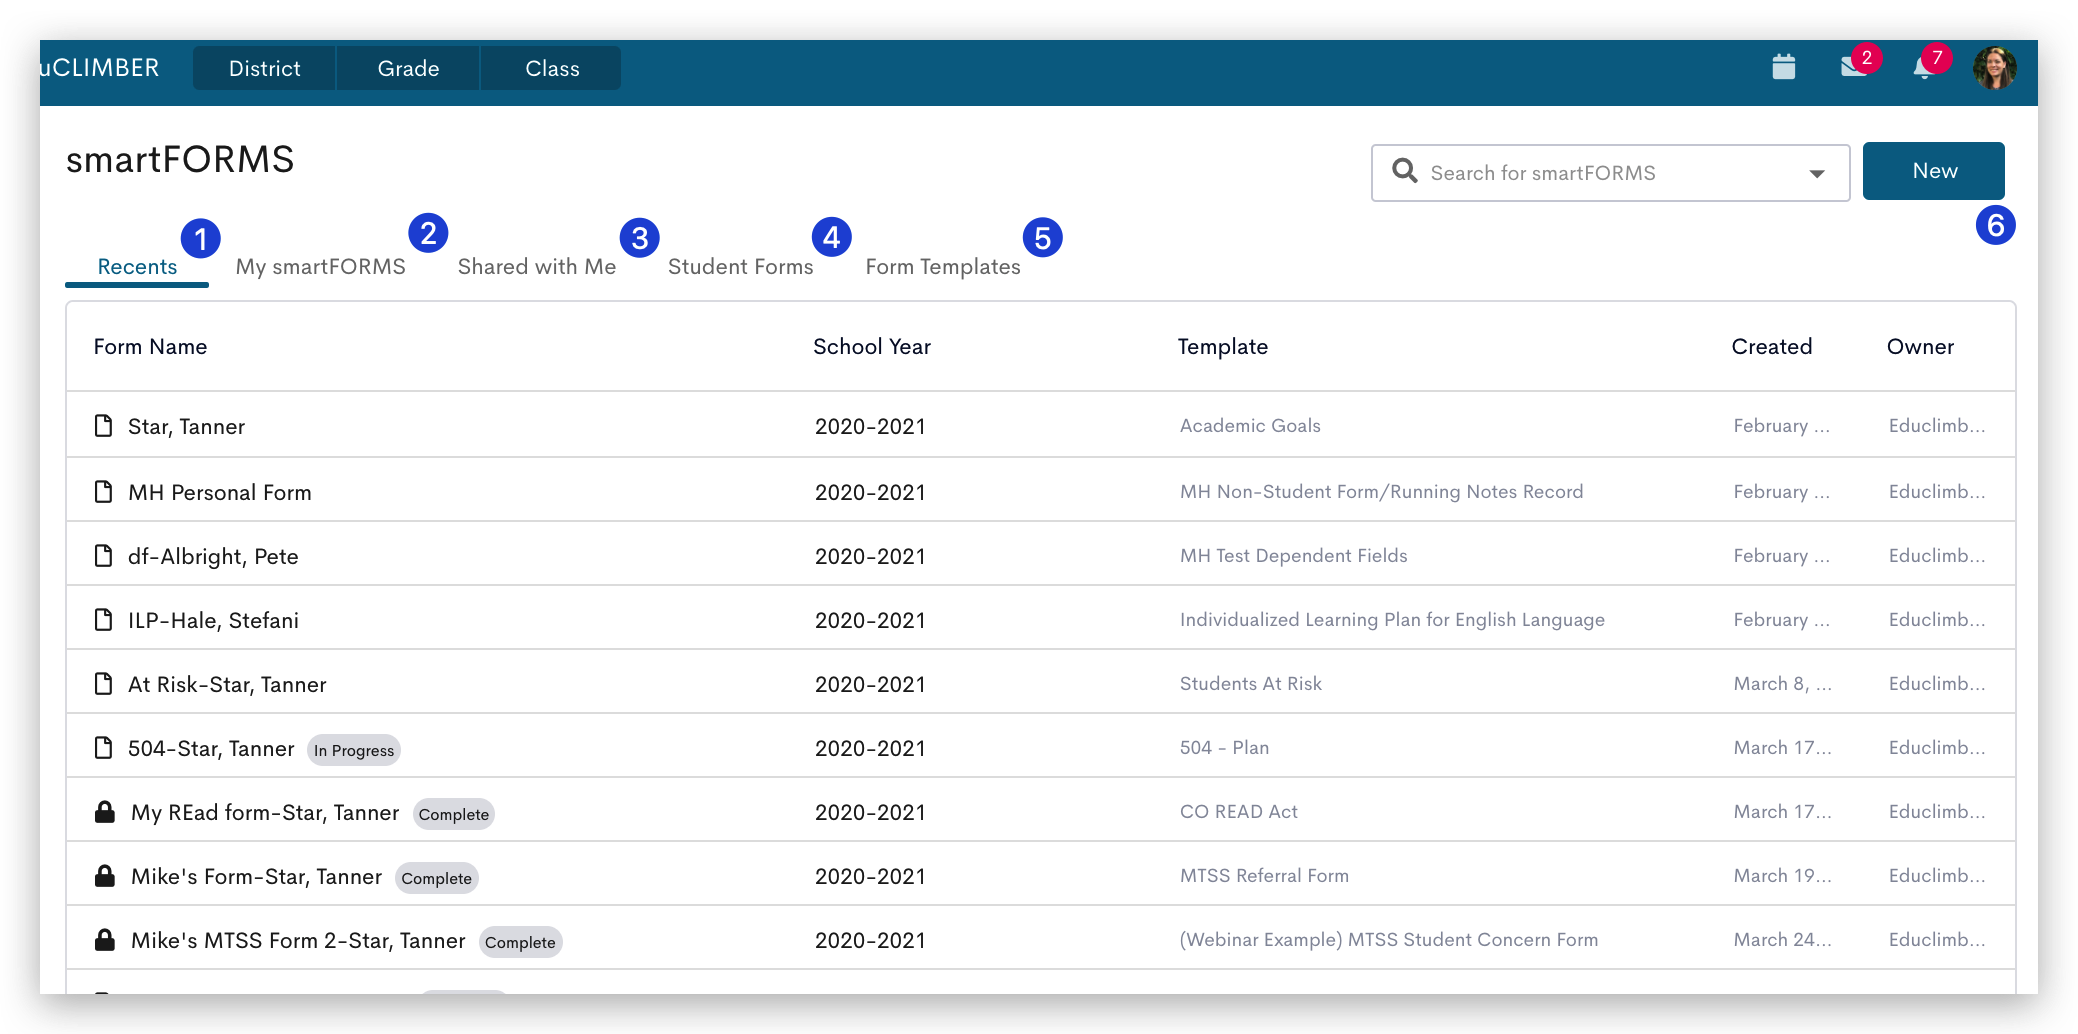Viewport: 2078px width, 1034px height.
Task: Open the messages envelope icon
Action: 1853,68
